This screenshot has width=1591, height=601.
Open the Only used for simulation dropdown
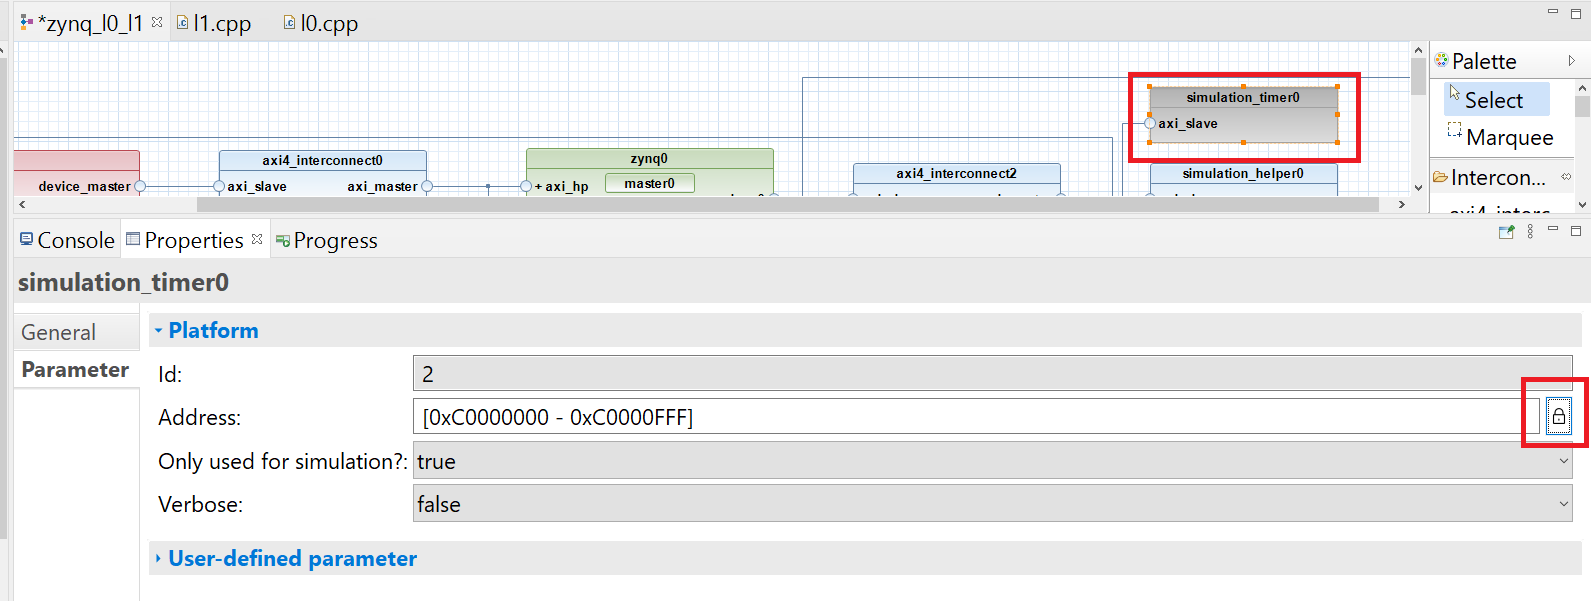click(992, 461)
